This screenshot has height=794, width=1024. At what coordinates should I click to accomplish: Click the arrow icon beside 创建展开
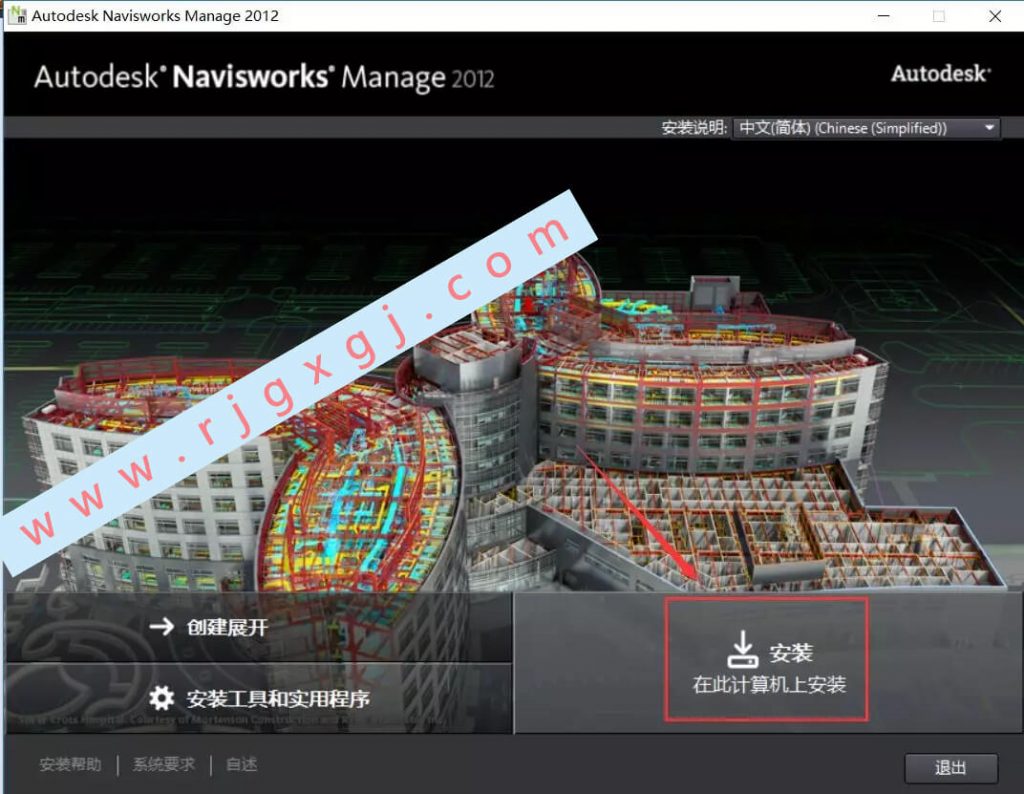pos(162,627)
